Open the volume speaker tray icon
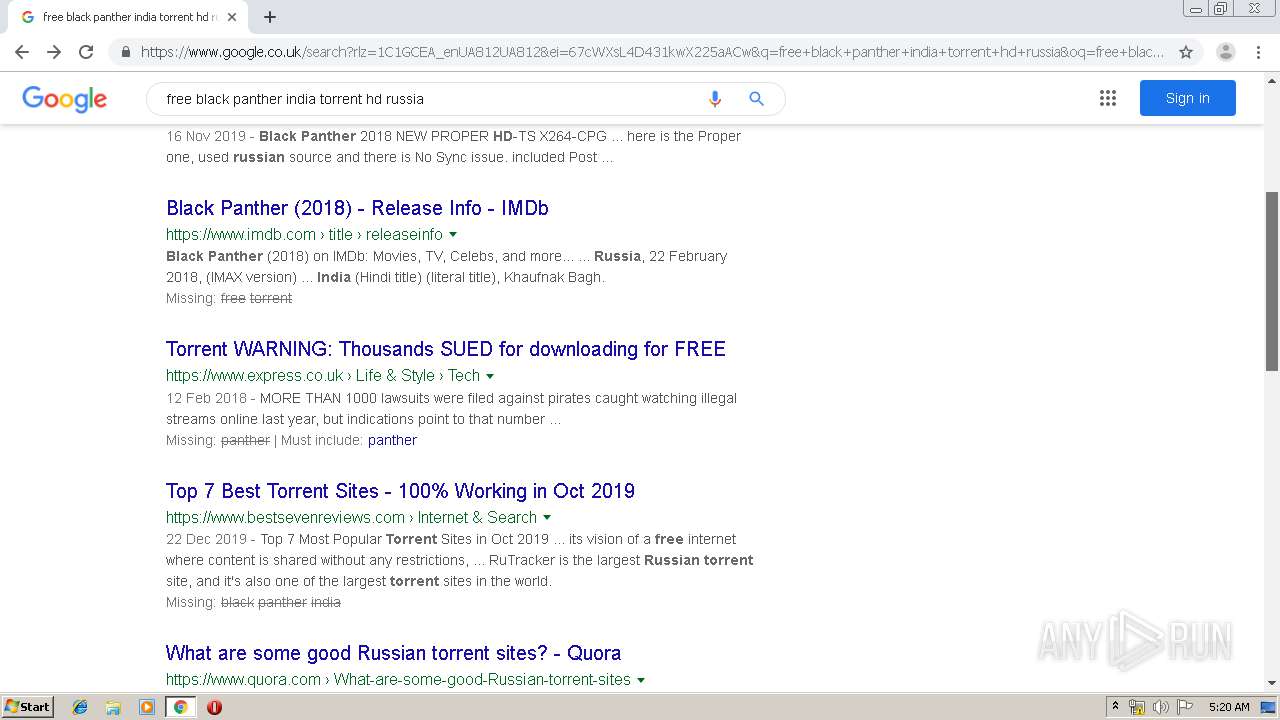This screenshot has height=720, width=1280. tap(1161, 707)
